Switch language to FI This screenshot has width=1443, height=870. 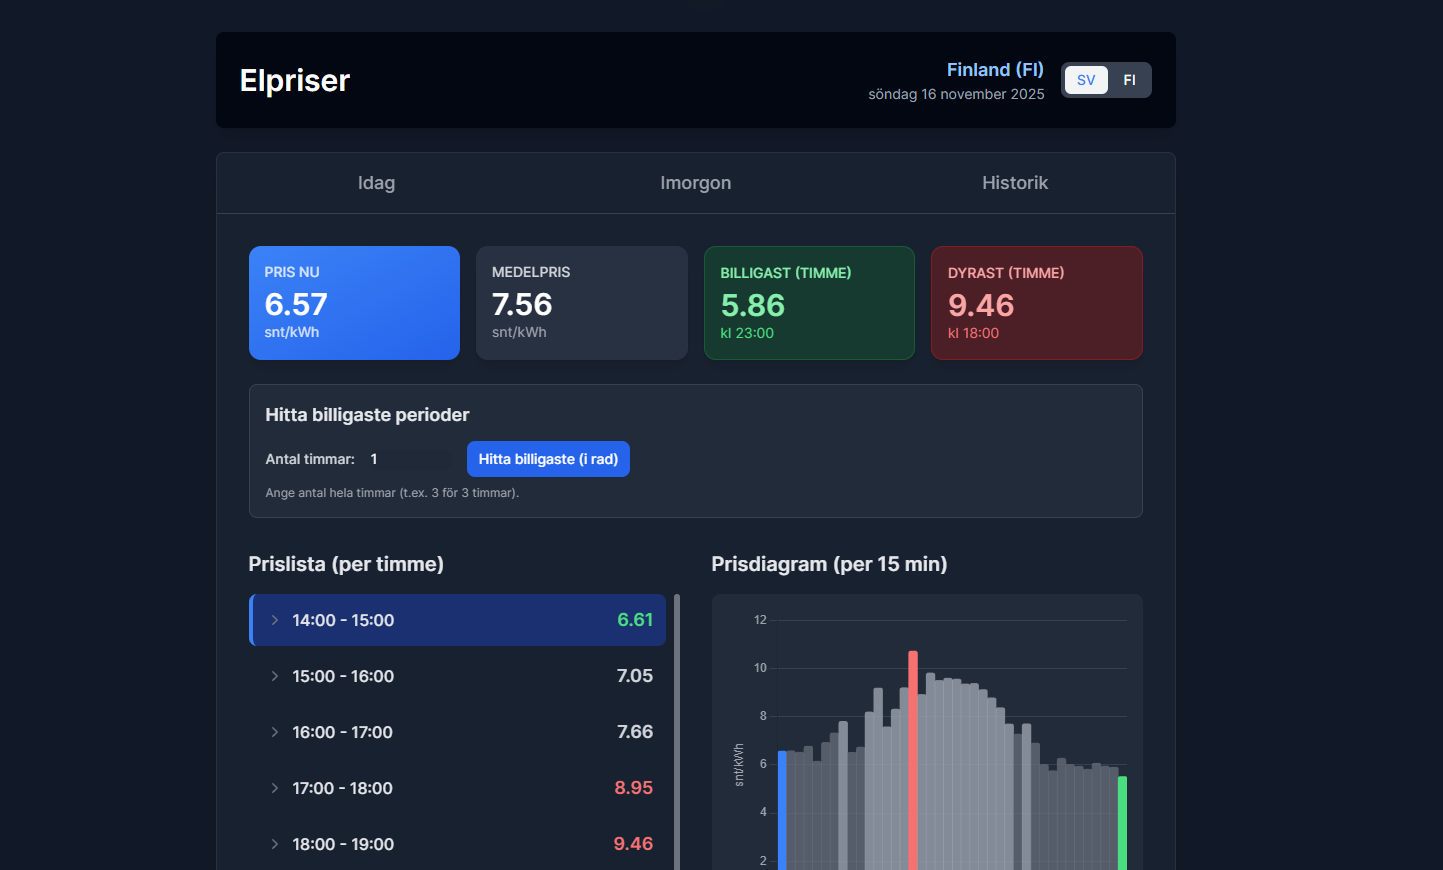point(1129,80)
